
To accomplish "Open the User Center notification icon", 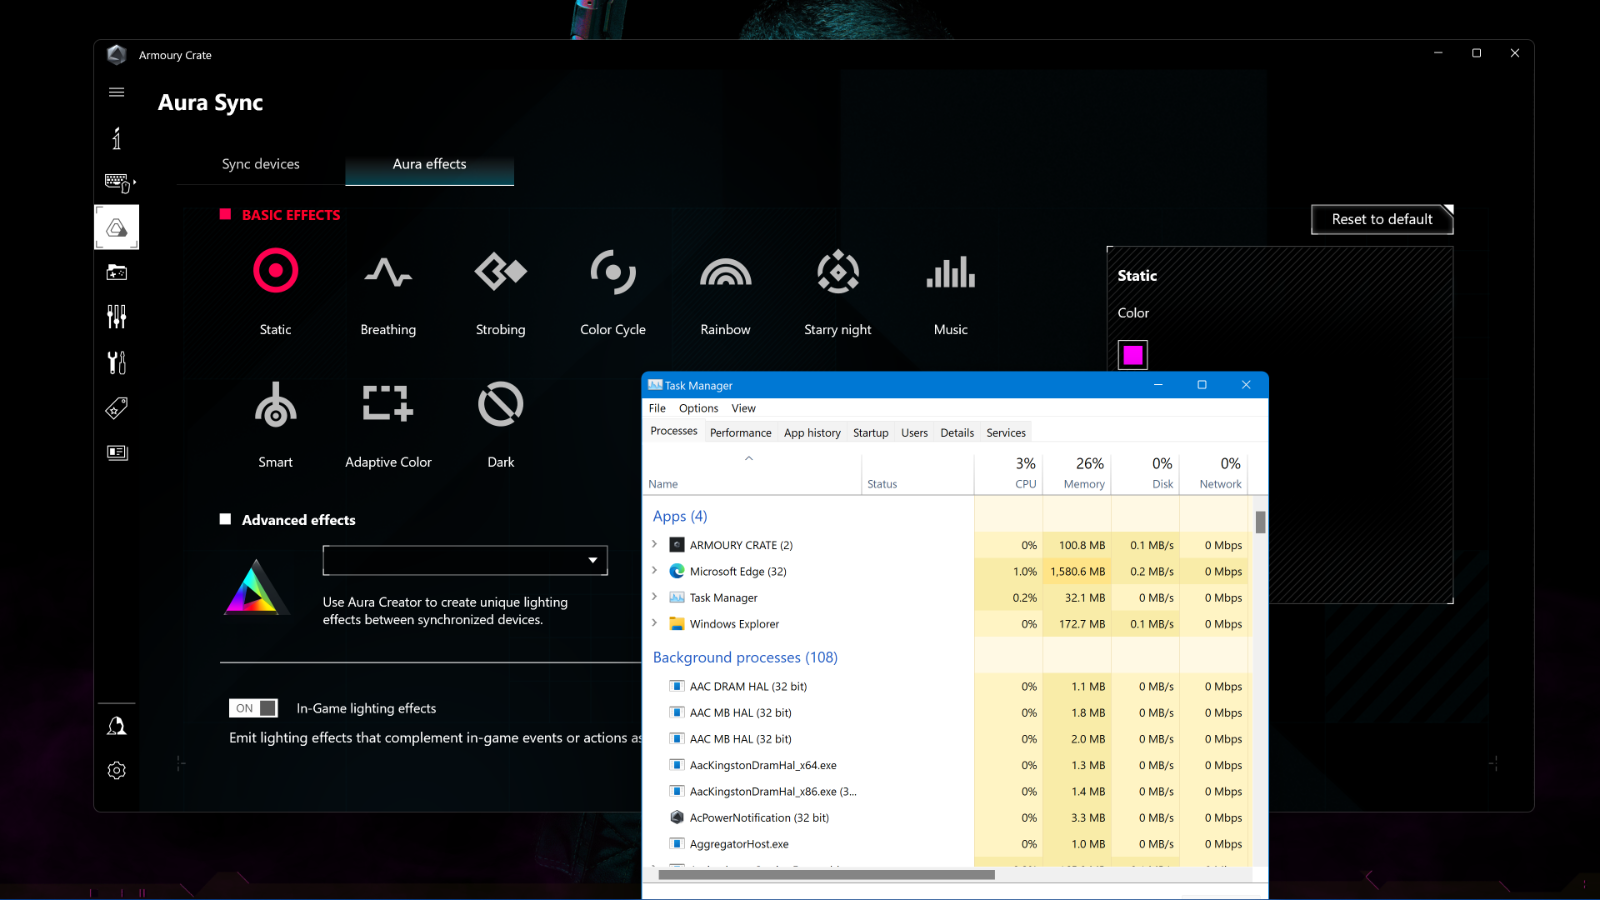I will coord(117,726).
